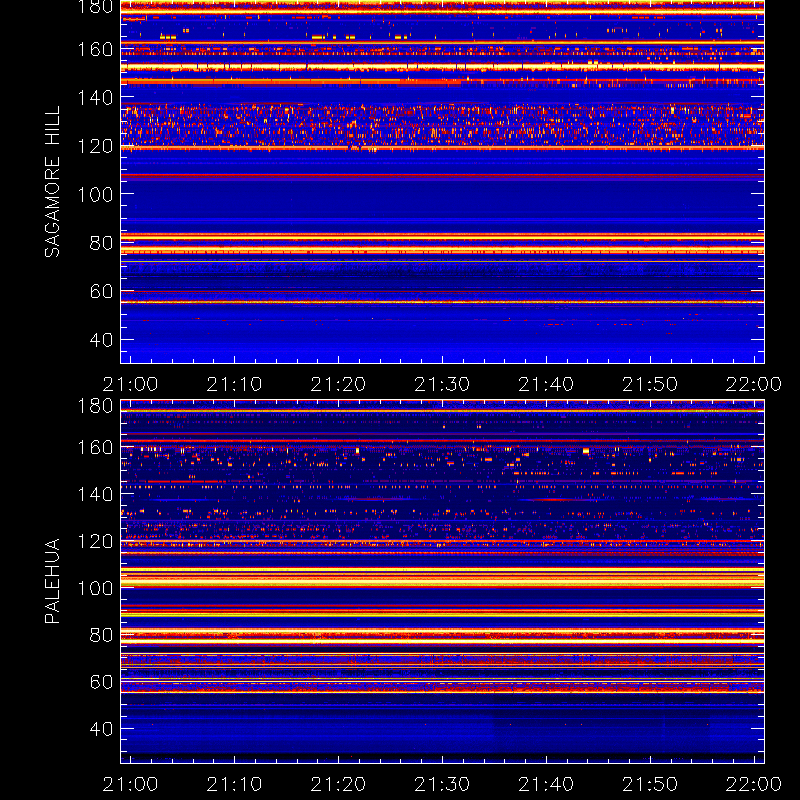Click 21:20 time label under Sagamore Hill plot
800x800 pixels.
pos(338,384)
